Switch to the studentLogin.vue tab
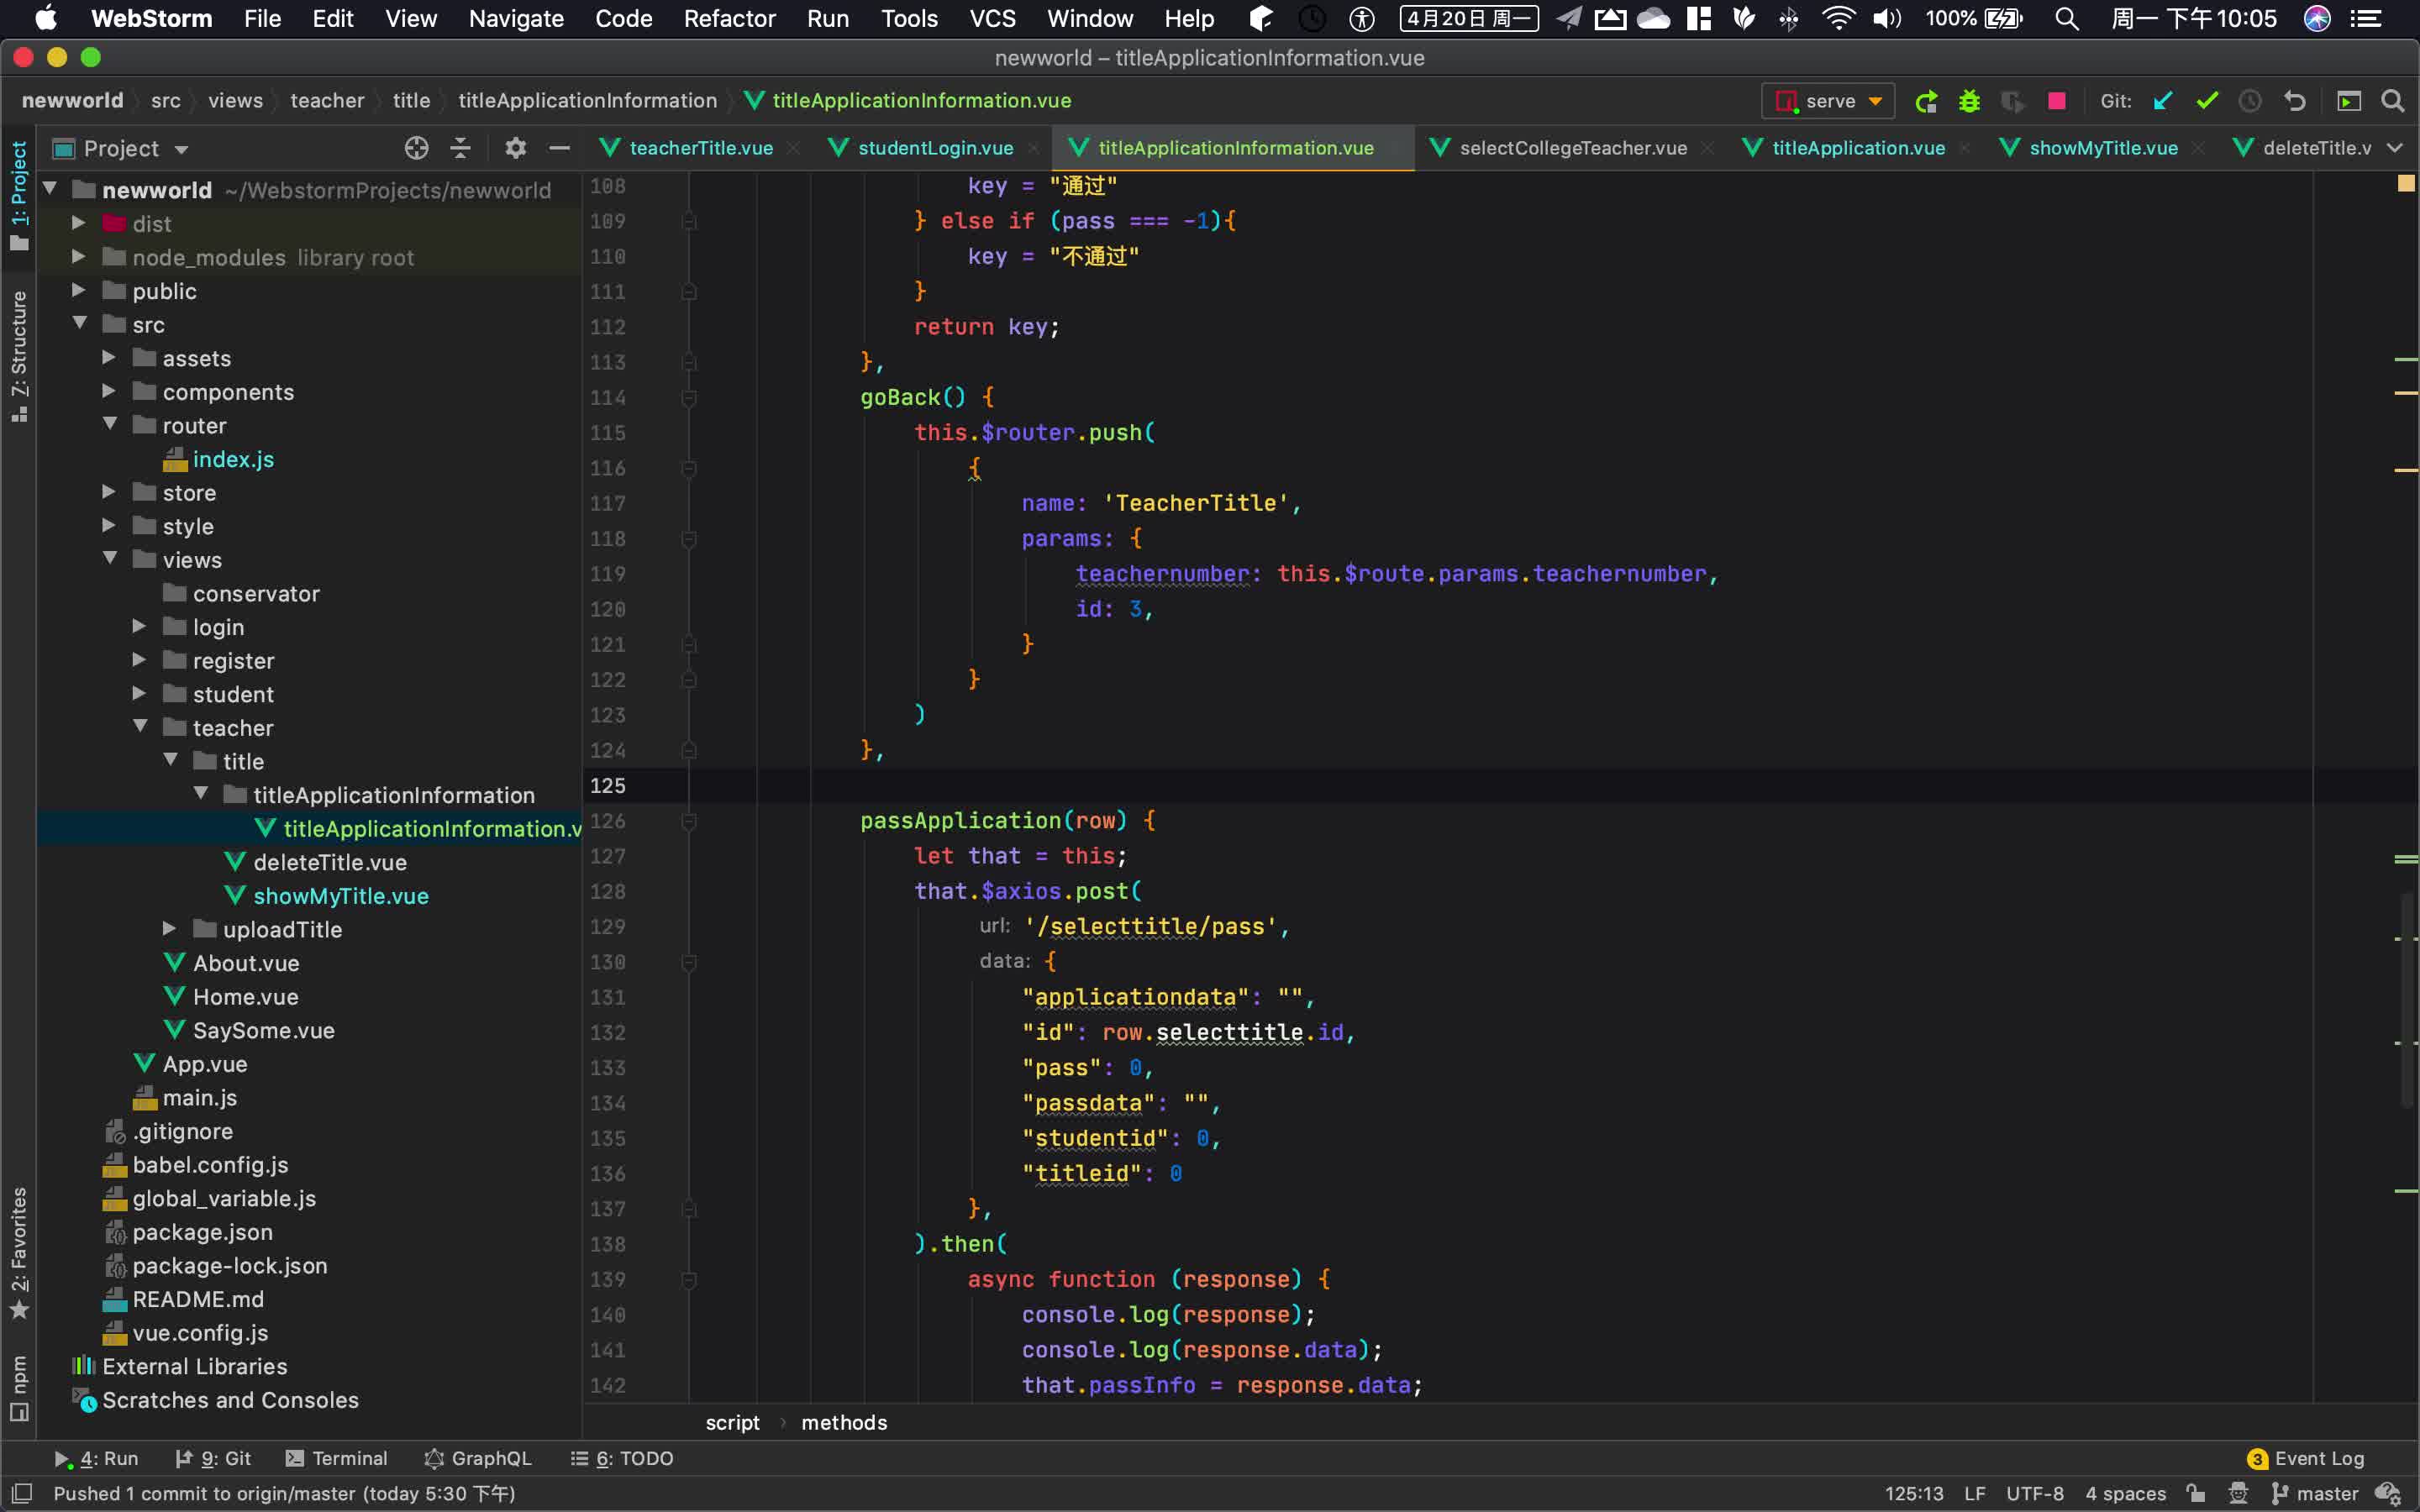The width and height of the screenshot is (2420, 1512). click(x=934, y=148)
